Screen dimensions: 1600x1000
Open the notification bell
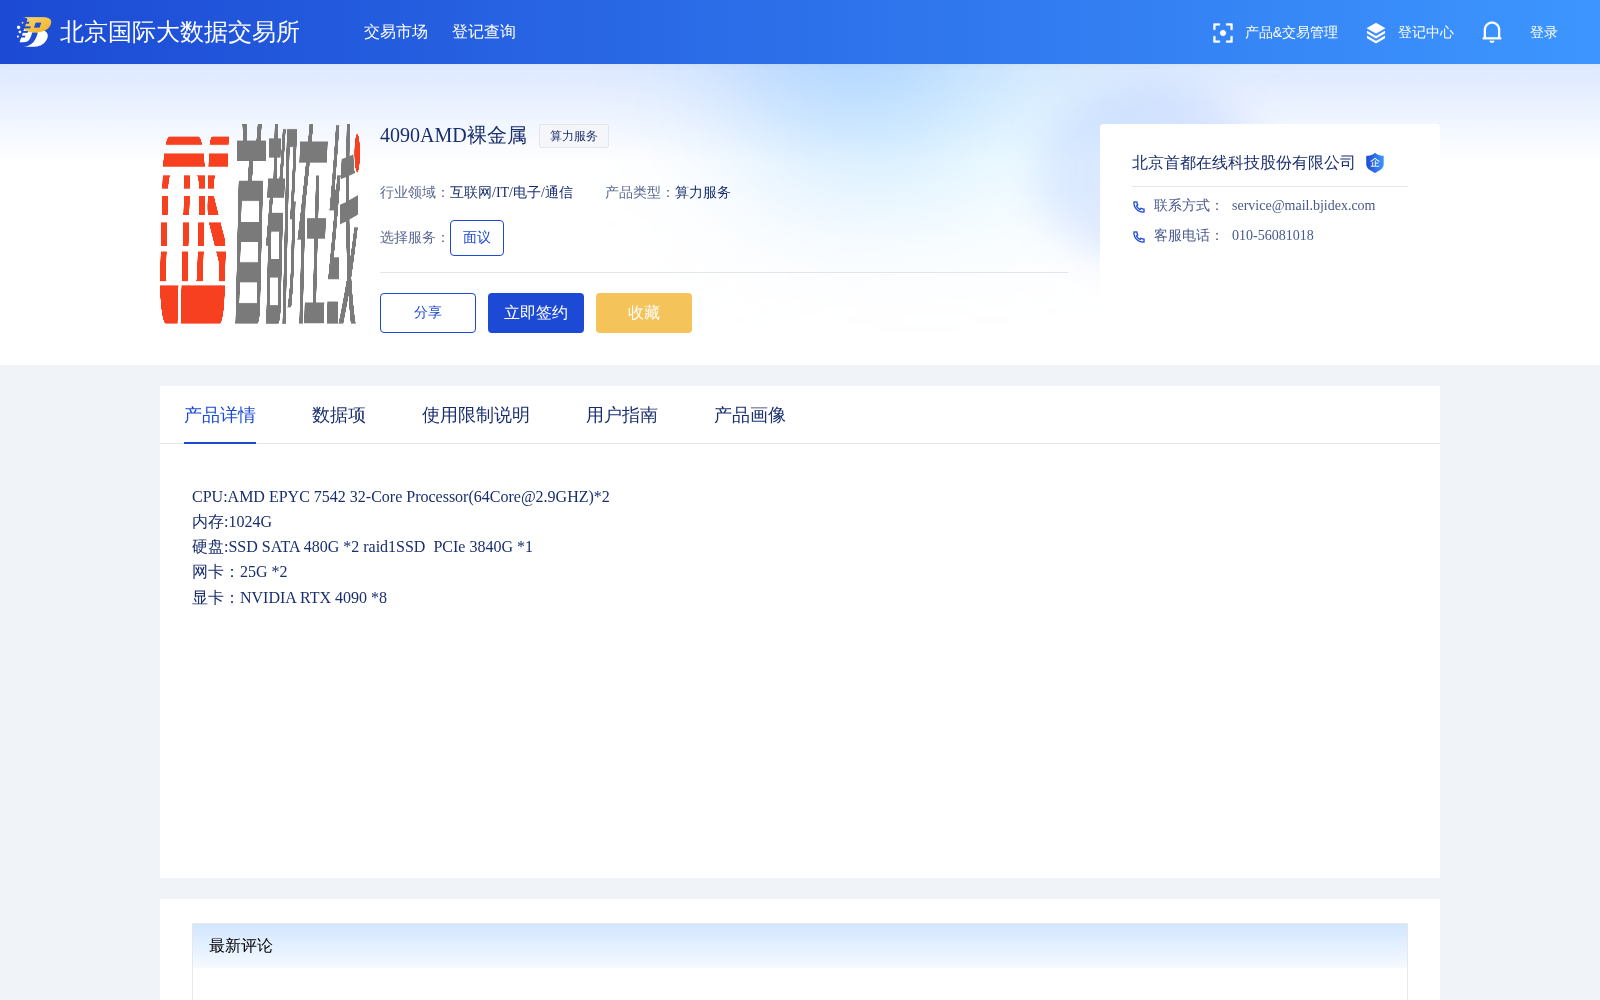(x=1492, y=32)
